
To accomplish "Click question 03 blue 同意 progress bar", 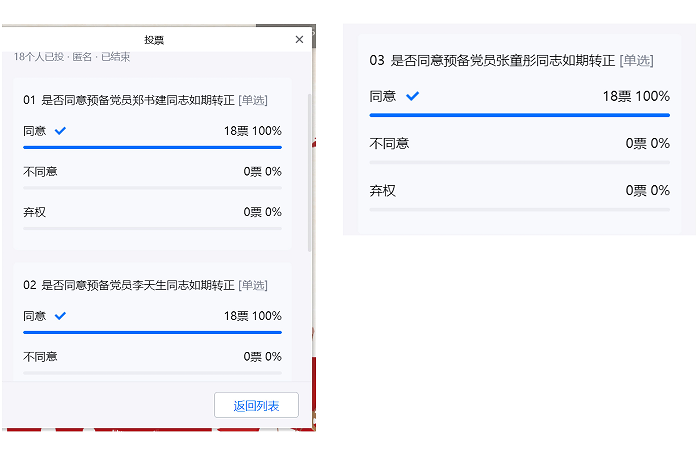I will [519, 115].
